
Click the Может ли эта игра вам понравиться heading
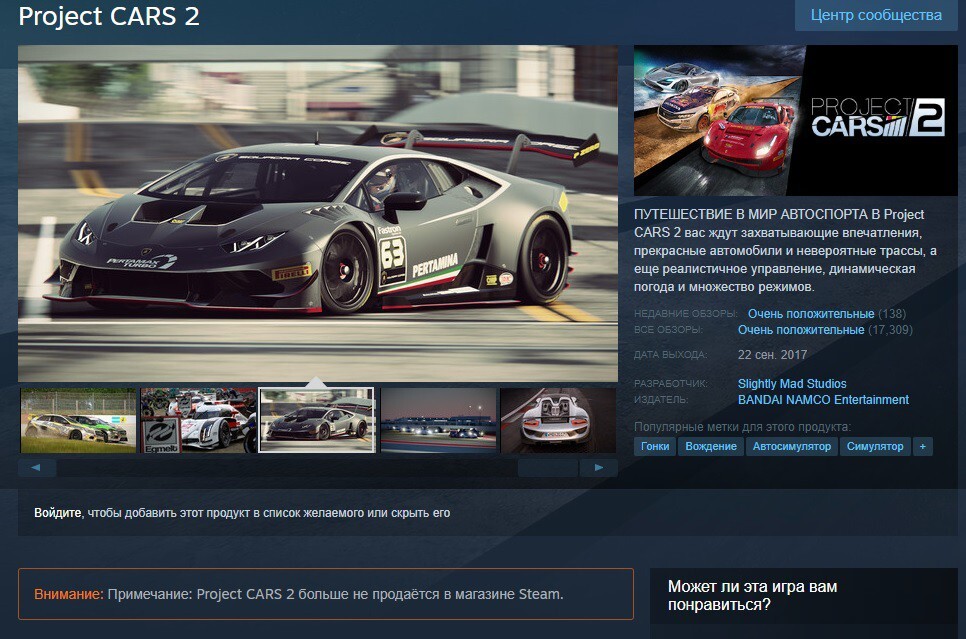[x=752, y=595]
